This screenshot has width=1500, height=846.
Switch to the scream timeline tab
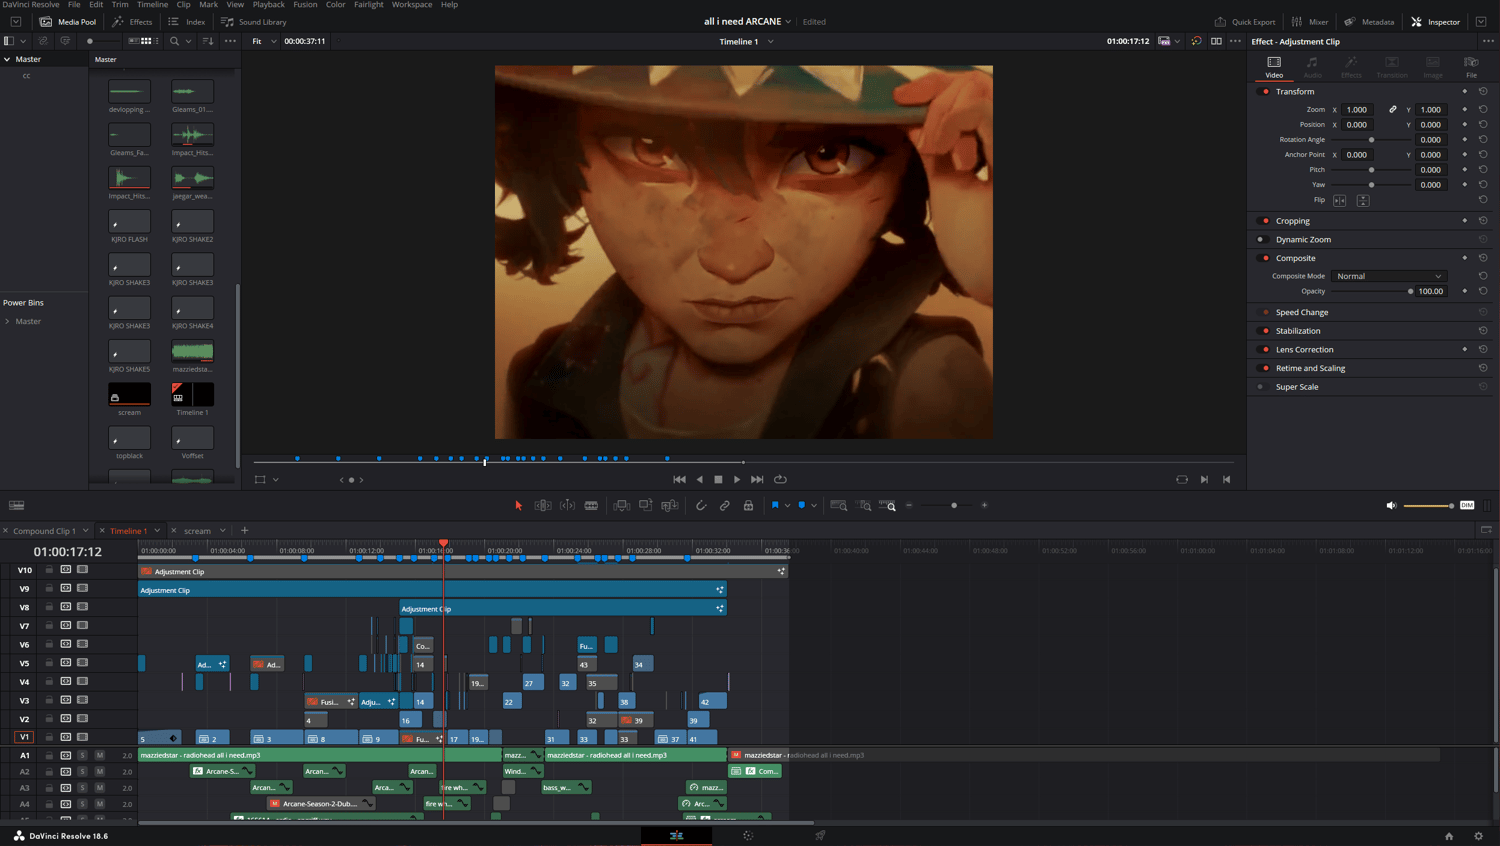pyautogui.click(x=197, y=531)
